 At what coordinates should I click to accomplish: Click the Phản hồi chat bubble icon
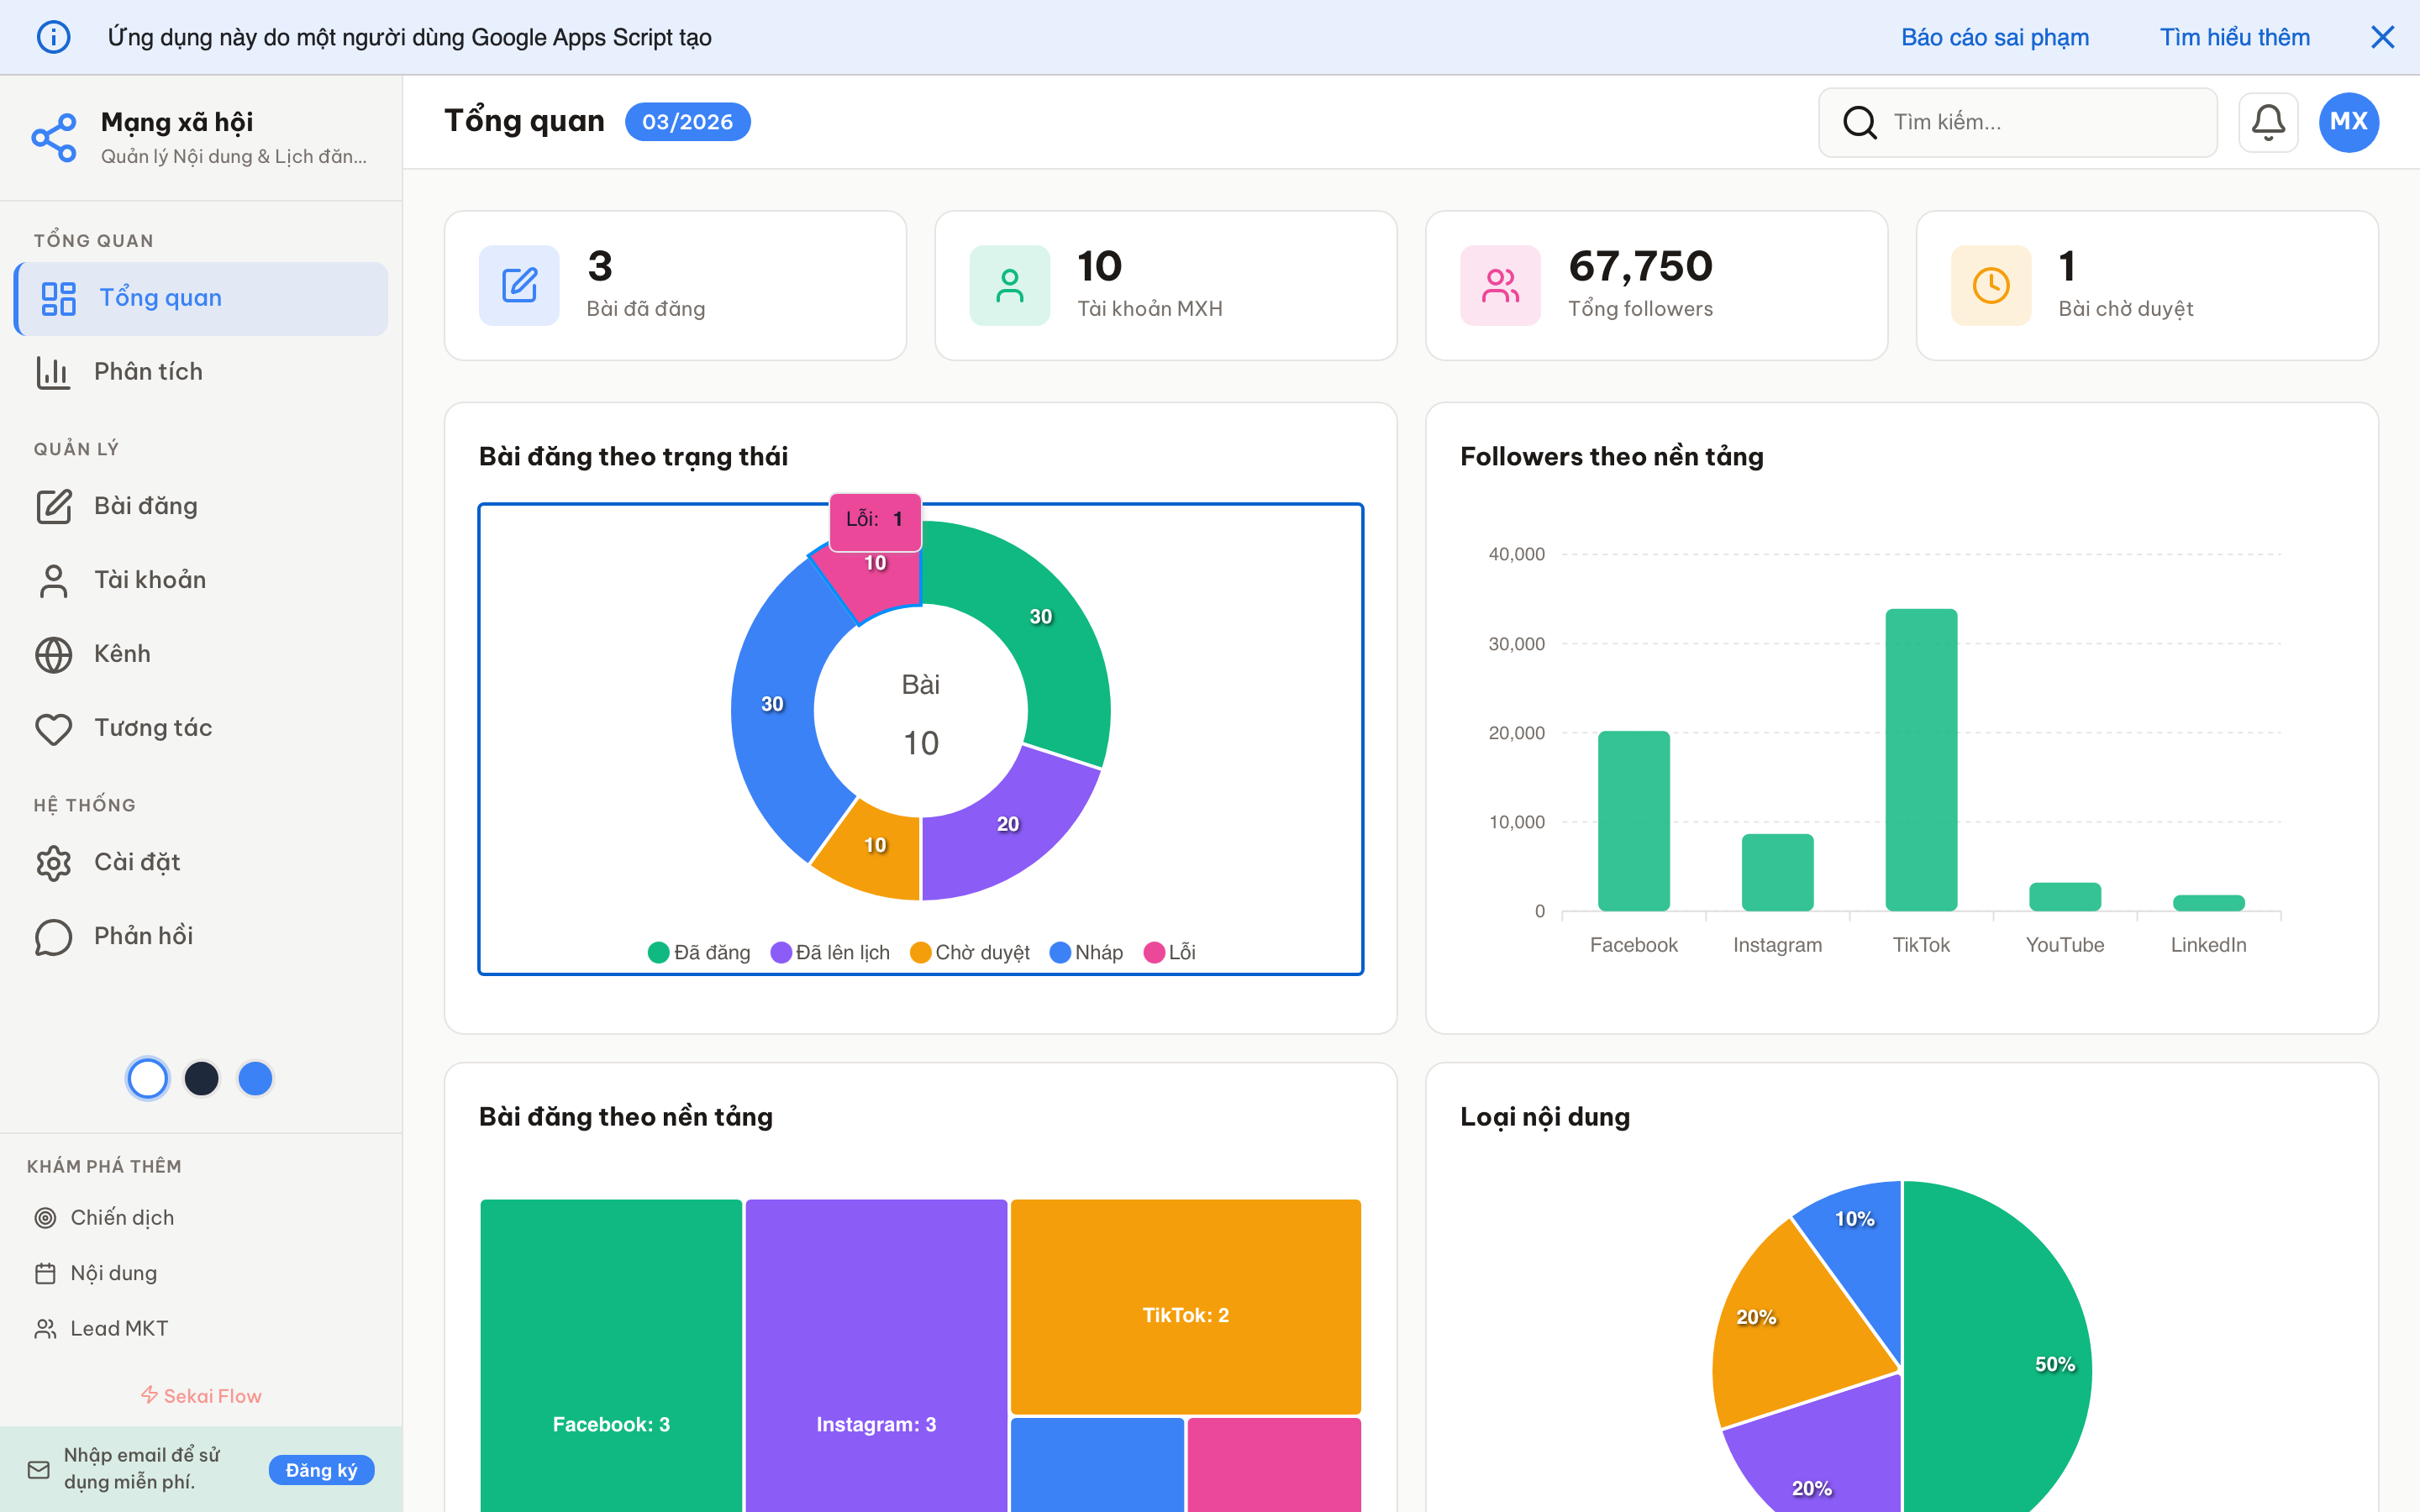[54, 936]
